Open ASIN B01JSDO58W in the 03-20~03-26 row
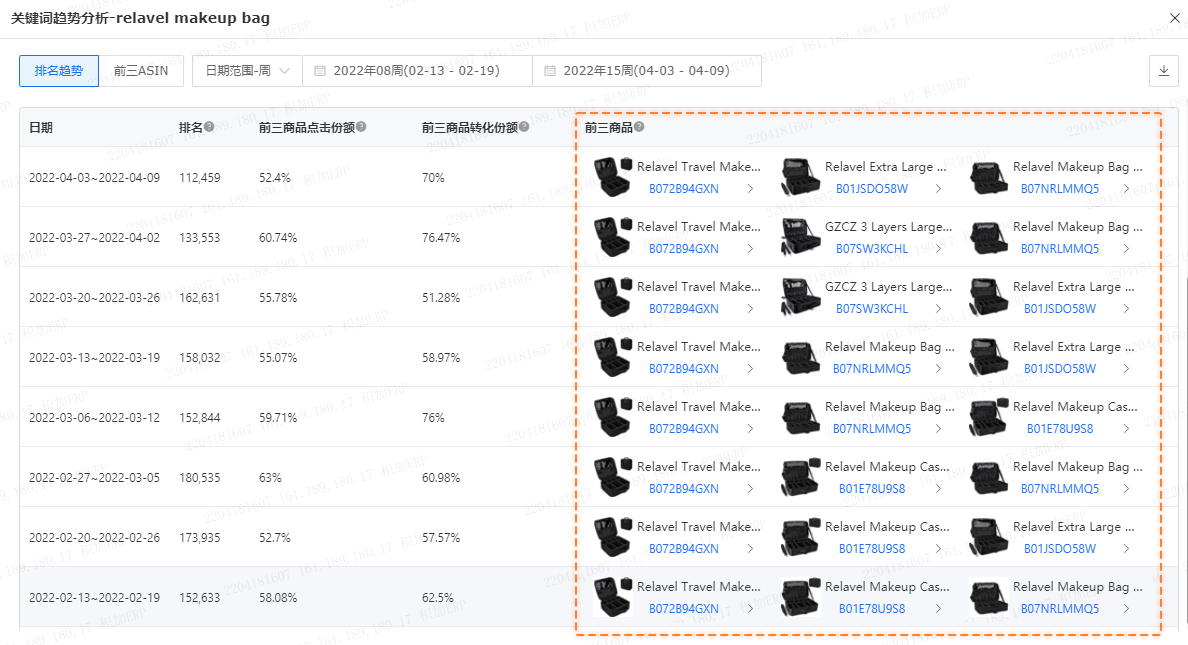Viewport: 1188px width, 645px height. pos(1060,308)
